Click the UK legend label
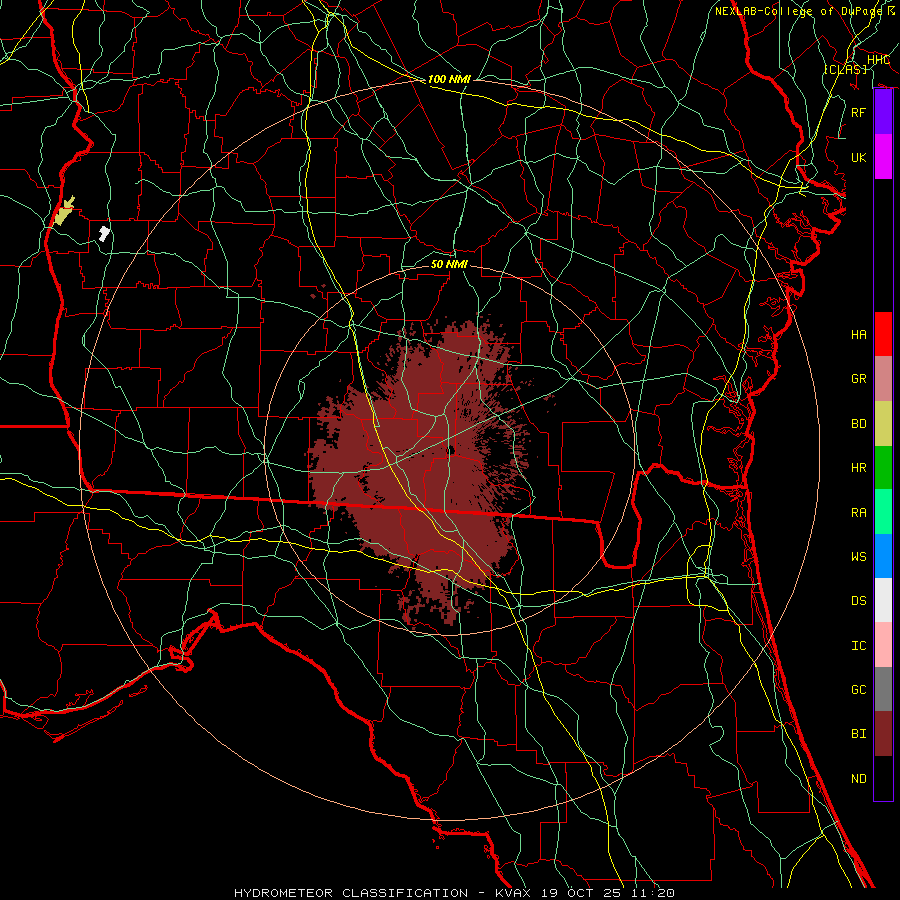900x900 pixels. point(858,157)
